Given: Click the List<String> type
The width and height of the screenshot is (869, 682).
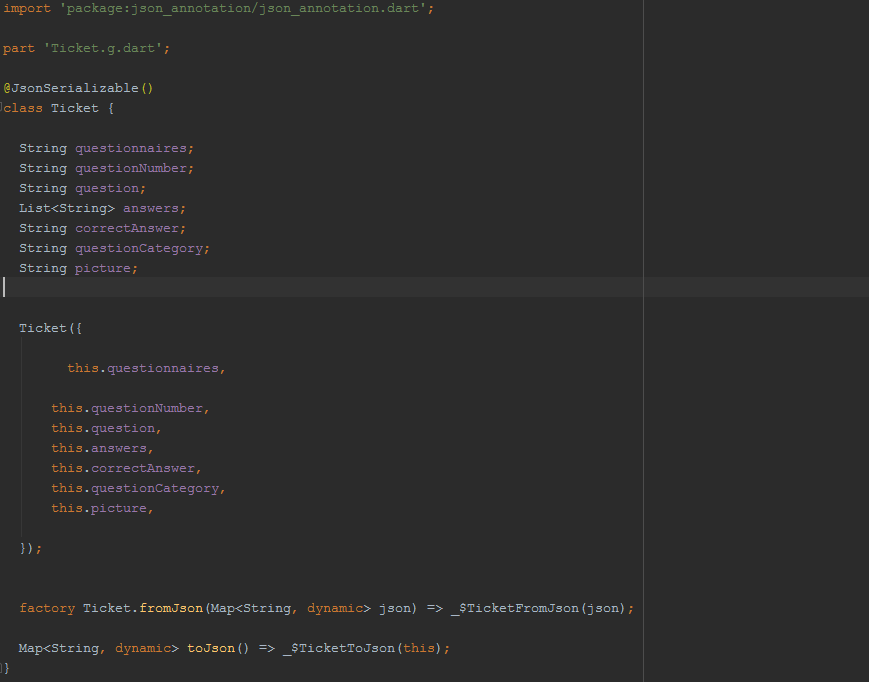Looking at the screenshot, I should [67, 208].
